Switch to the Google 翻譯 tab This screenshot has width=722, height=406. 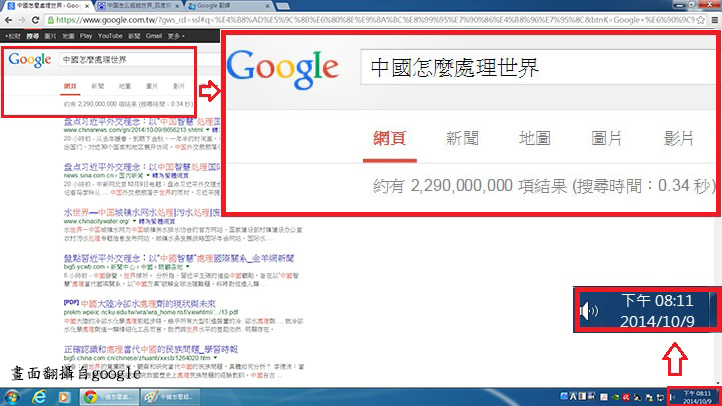pyautogui.click(x=229, y=6)
